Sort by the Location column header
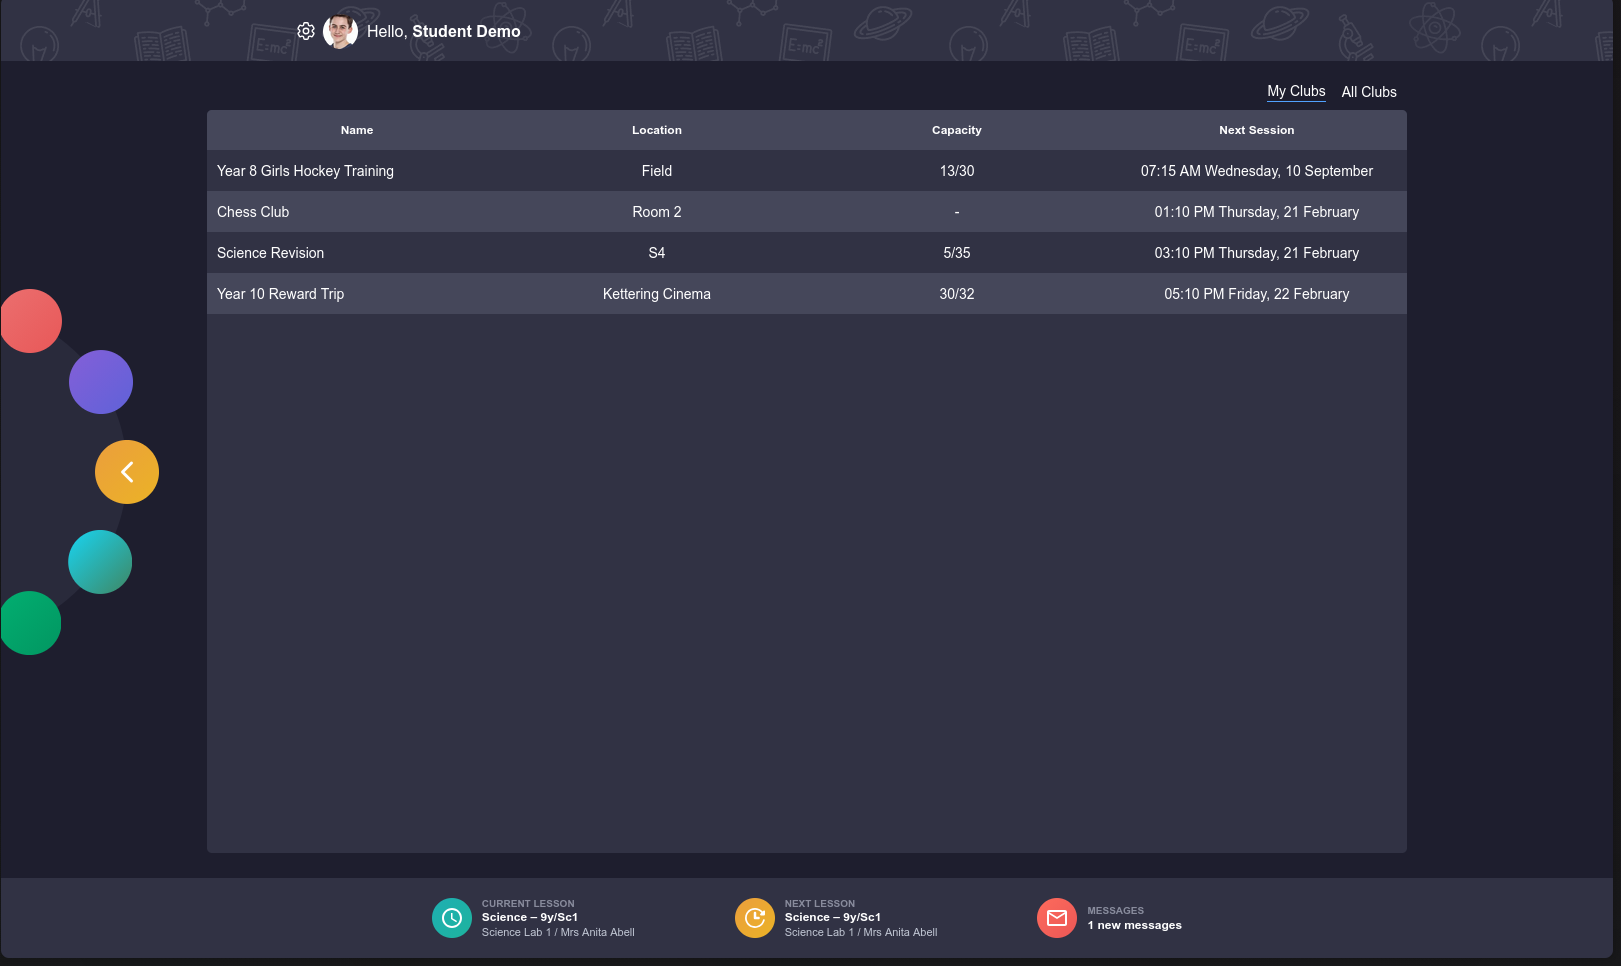The image size is (1621, 966). 657,130
